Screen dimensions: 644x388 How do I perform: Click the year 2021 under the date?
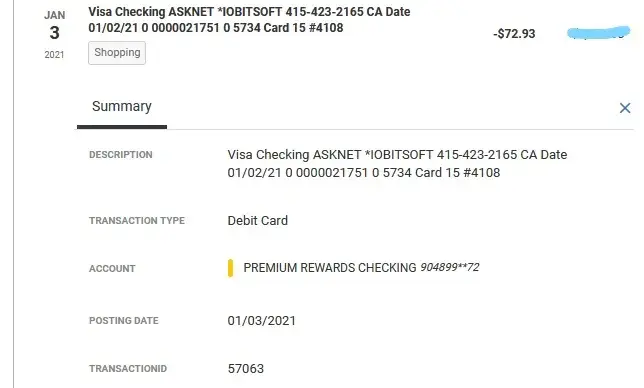point(55,55)
